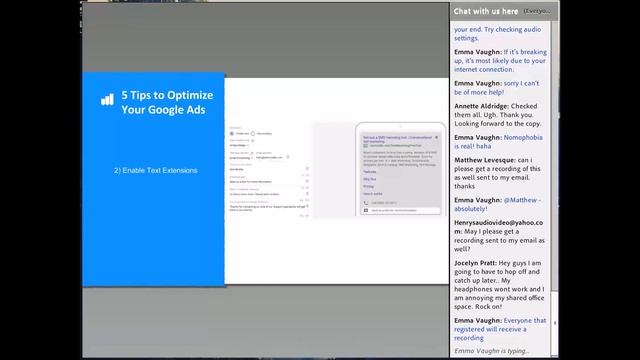Click the 'Chat with us here' panel title
The height and width of the screenshot is (360, 640).
click(486, 11)
